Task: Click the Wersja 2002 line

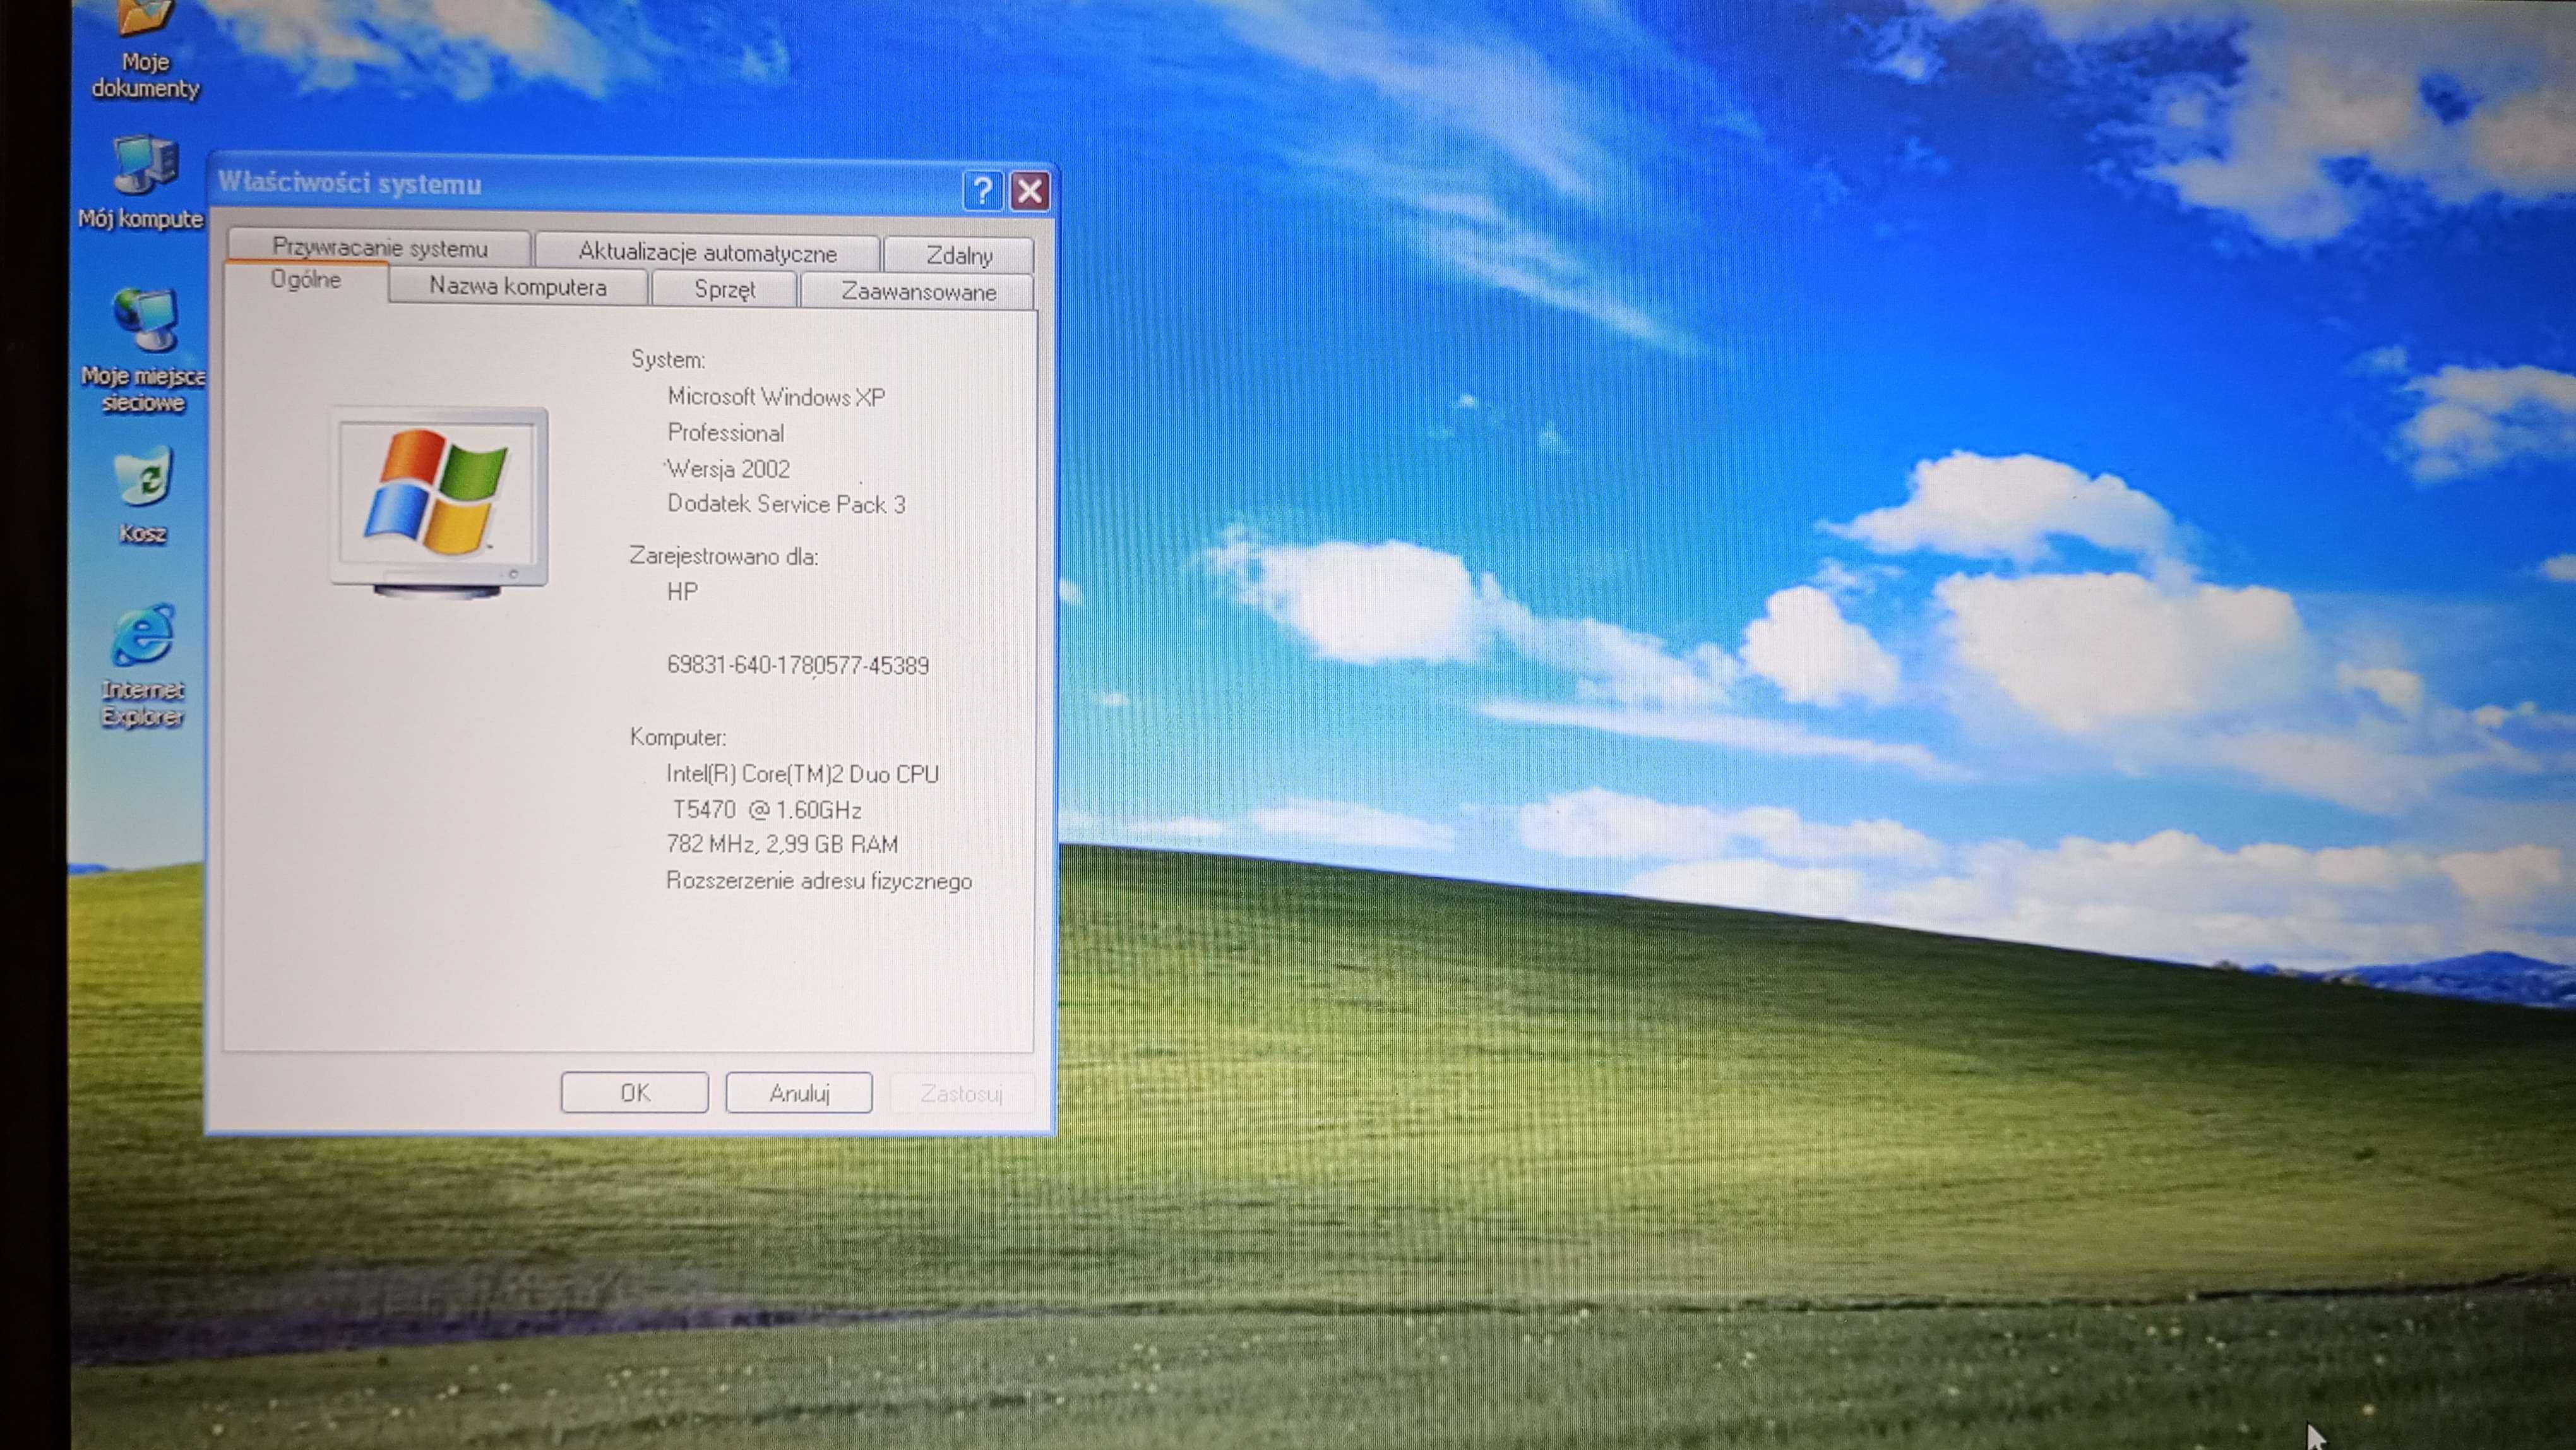Action: 729,469
